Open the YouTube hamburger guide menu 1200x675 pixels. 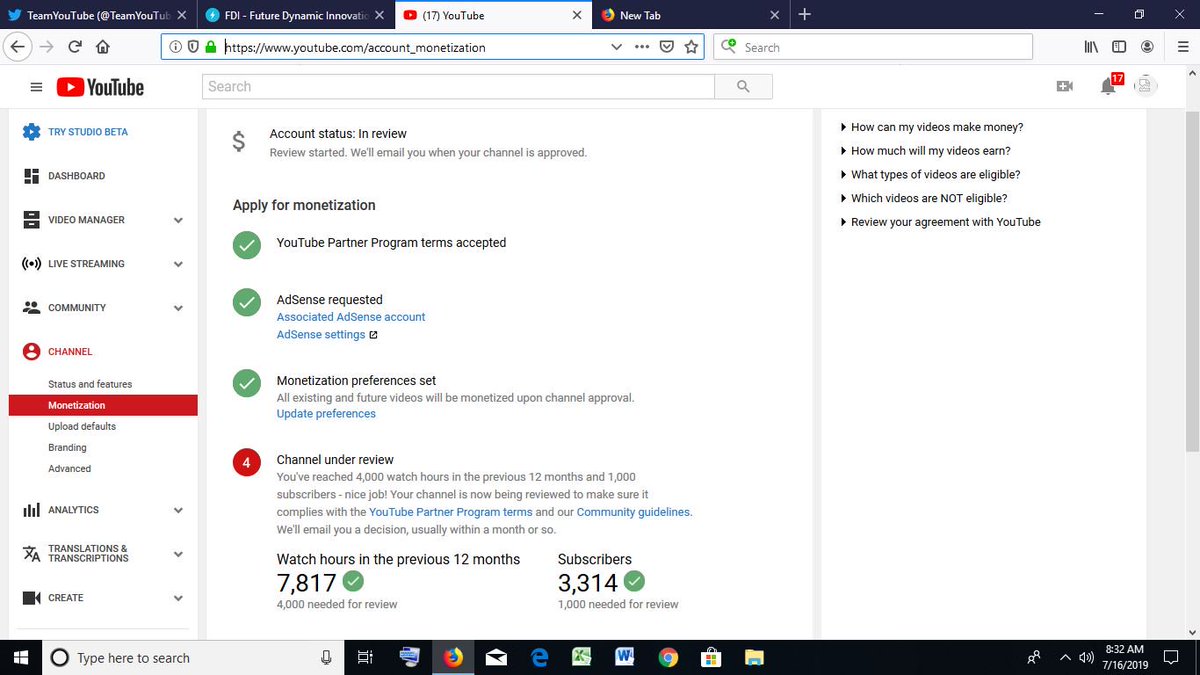pos(36,87)
